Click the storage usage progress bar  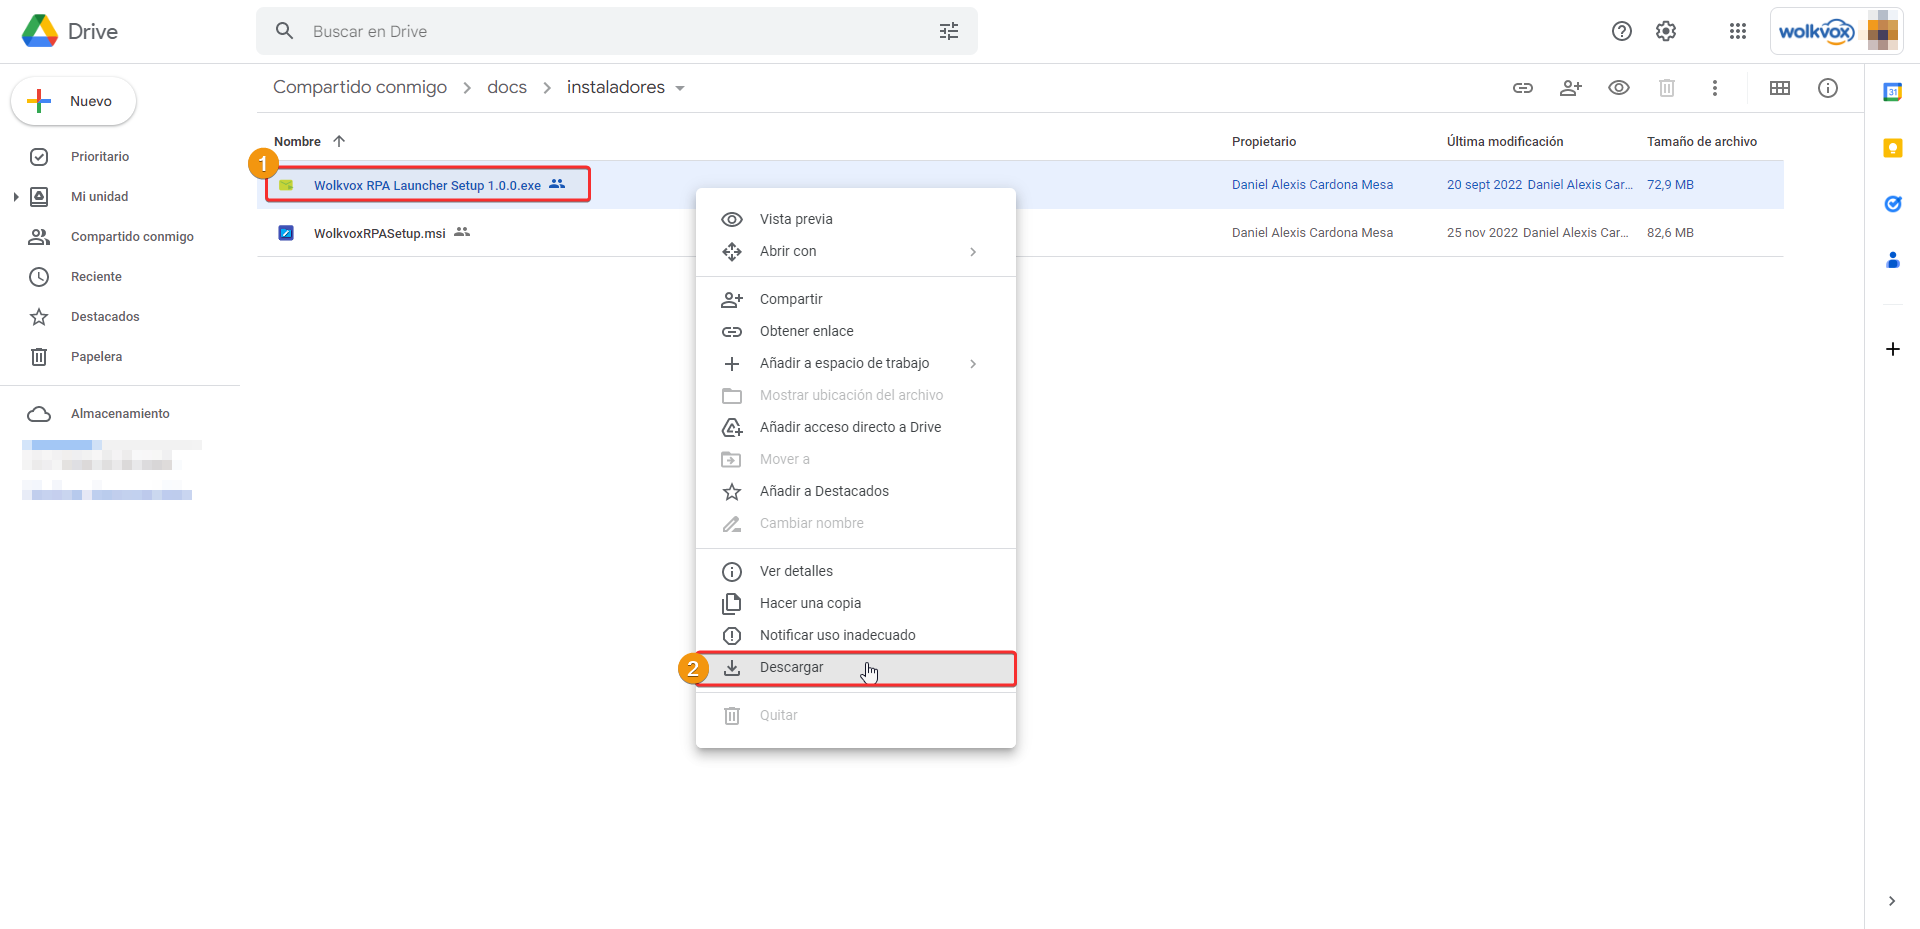click(112, 444)
